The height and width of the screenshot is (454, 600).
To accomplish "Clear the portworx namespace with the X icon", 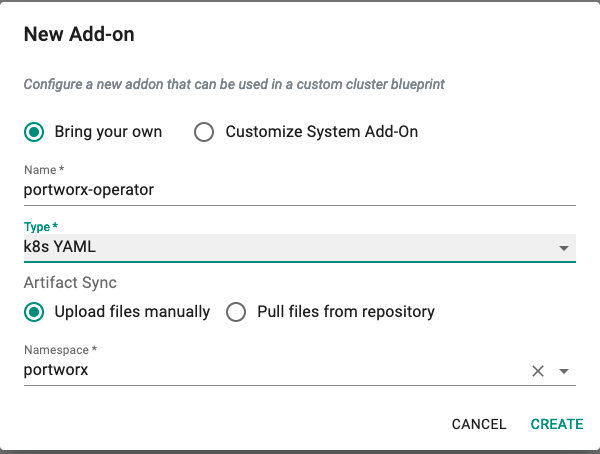I will pyautogui.click(x=538, y=371).
